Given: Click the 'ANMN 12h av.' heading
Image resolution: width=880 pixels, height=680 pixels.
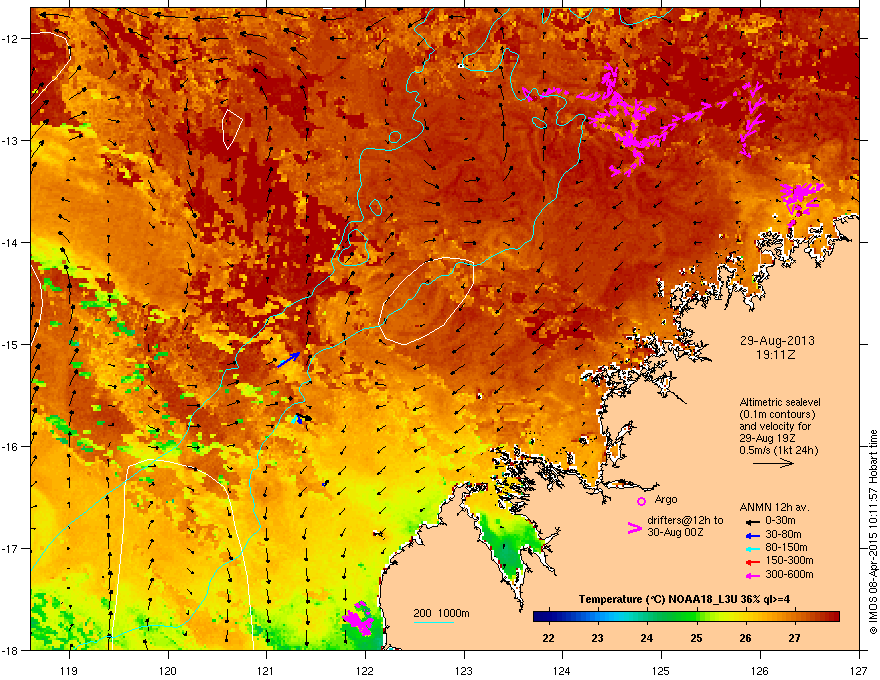Looking at the screenshot, I should (x=774, y=507).
